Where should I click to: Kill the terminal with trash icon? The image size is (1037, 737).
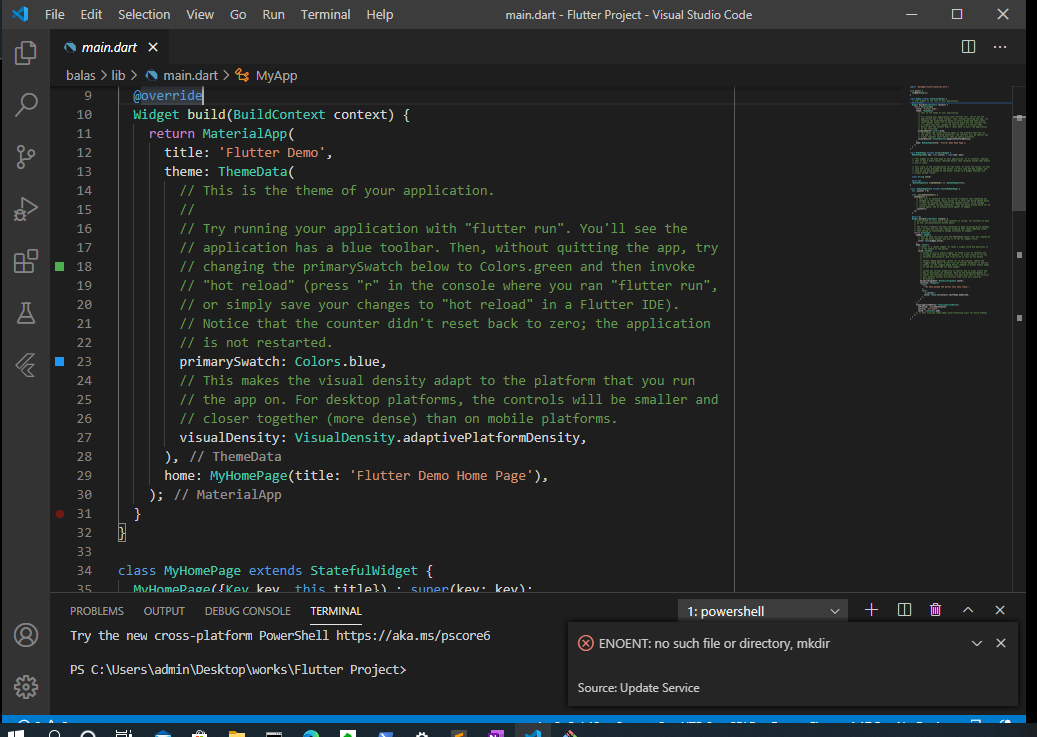935,610
